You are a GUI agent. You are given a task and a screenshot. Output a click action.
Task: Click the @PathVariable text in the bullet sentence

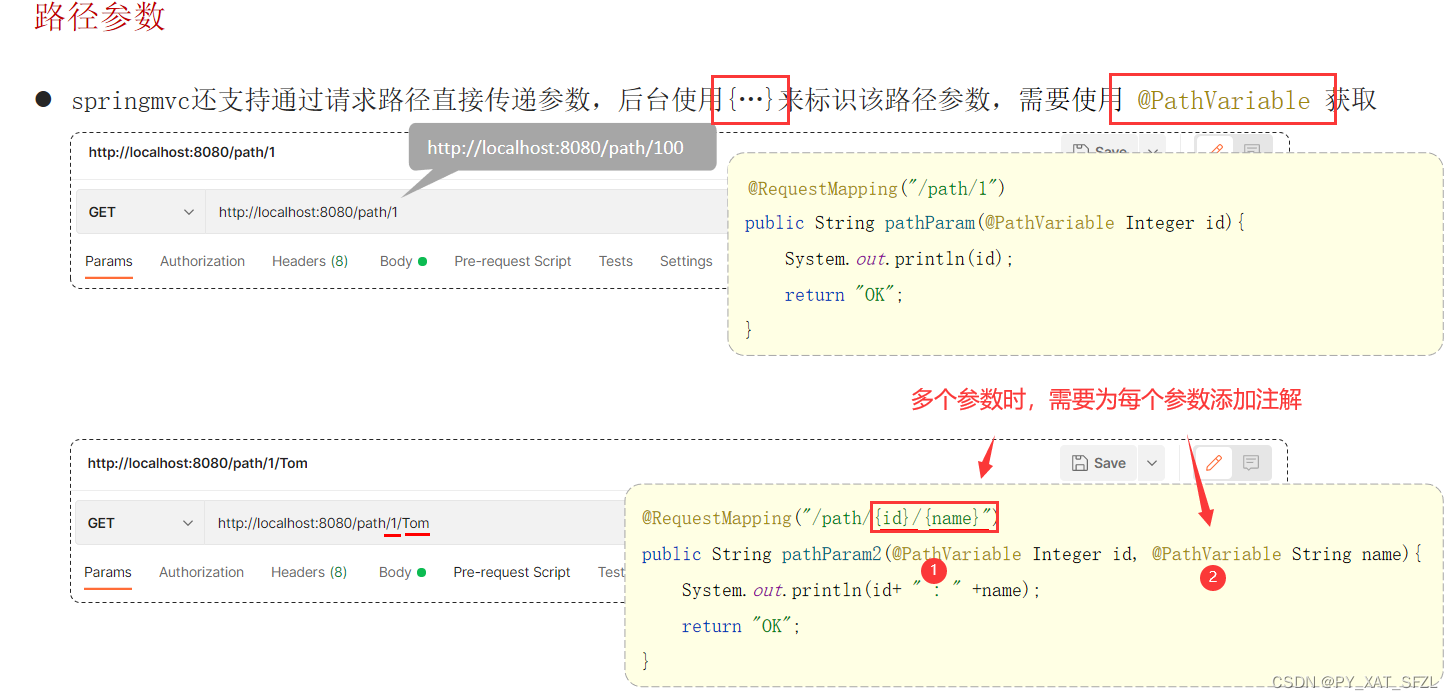click(x=1223, y=100)
